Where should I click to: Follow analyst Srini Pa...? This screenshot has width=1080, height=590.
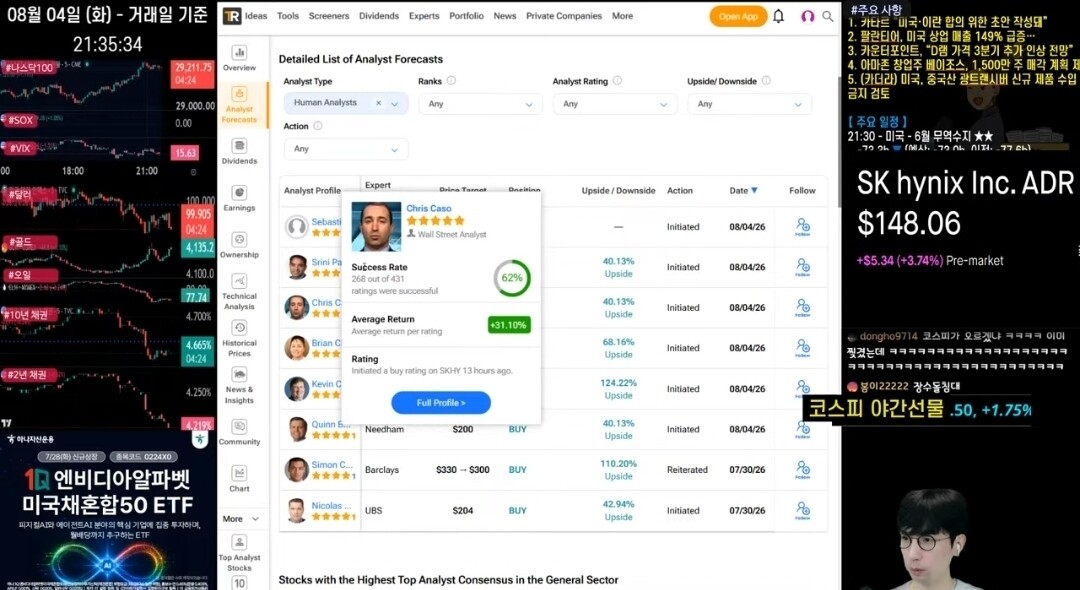(802, 267)
